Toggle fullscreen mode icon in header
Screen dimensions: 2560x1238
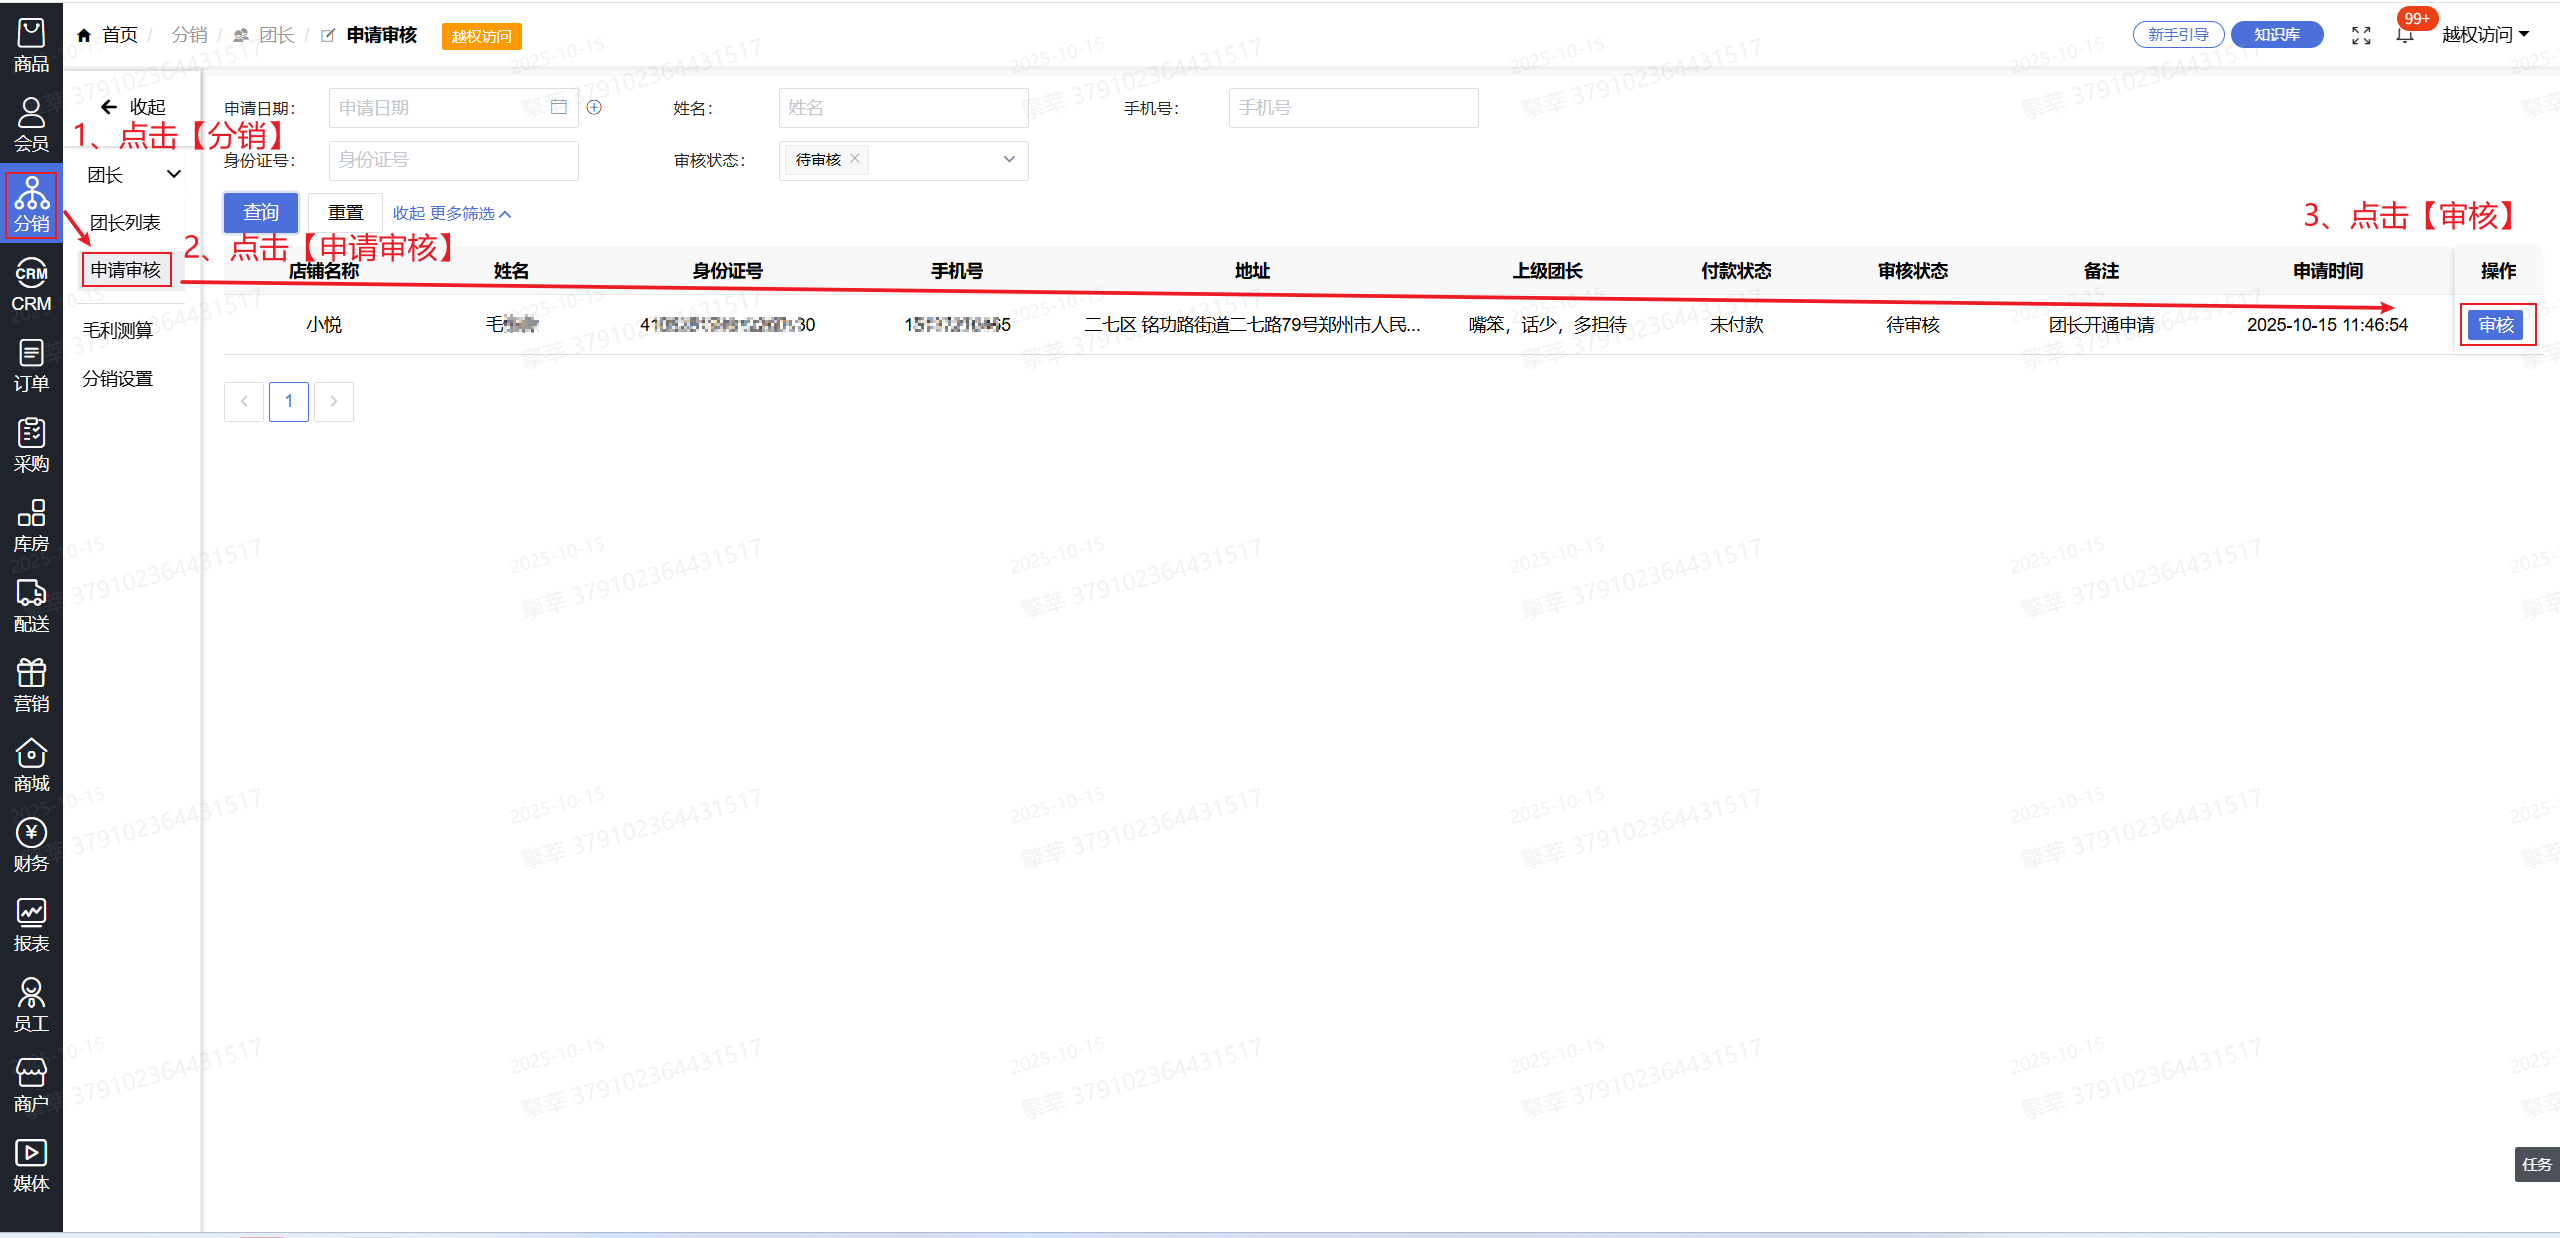2361,36
